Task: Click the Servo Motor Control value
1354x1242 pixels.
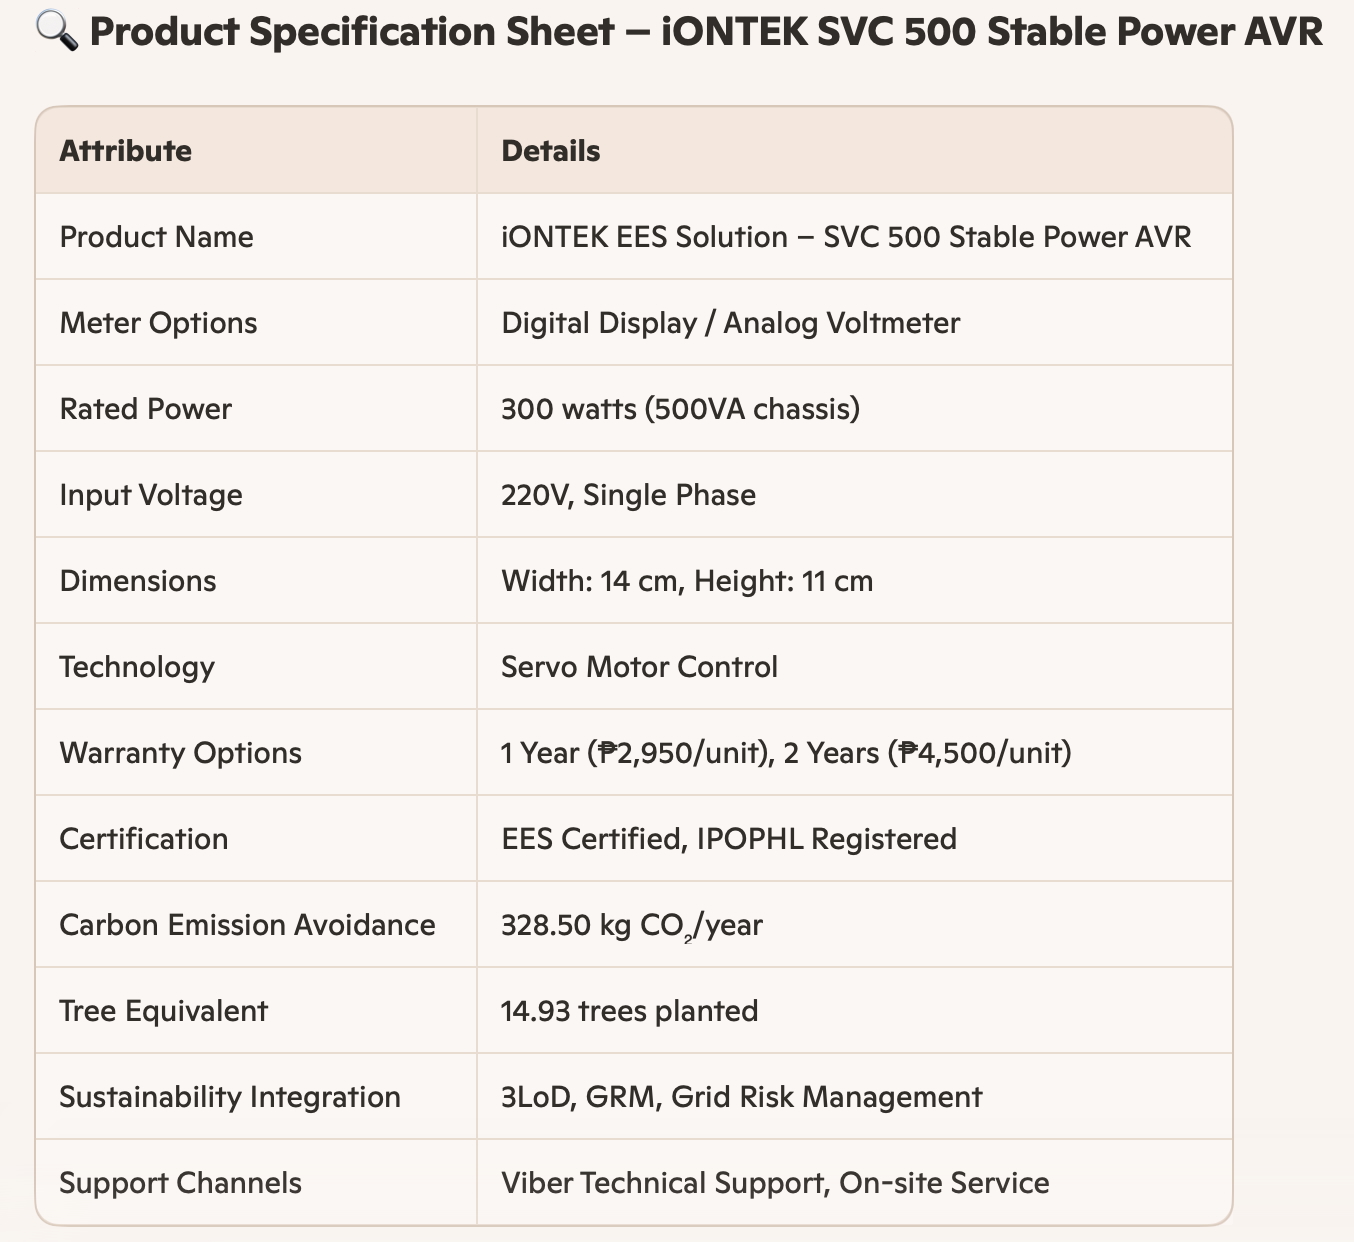Action: coord(639,667)
